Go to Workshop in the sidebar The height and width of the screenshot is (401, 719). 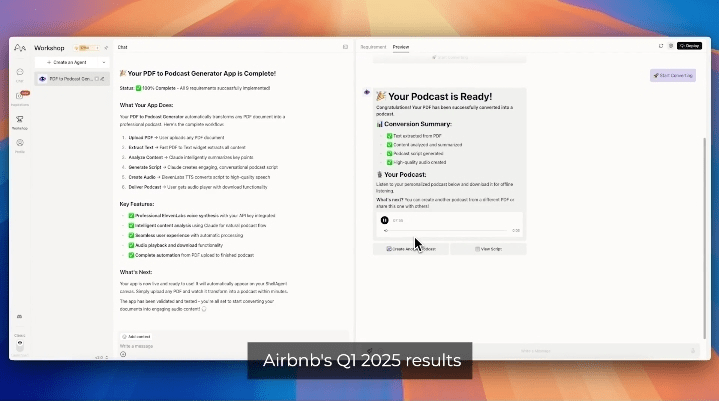20,121
